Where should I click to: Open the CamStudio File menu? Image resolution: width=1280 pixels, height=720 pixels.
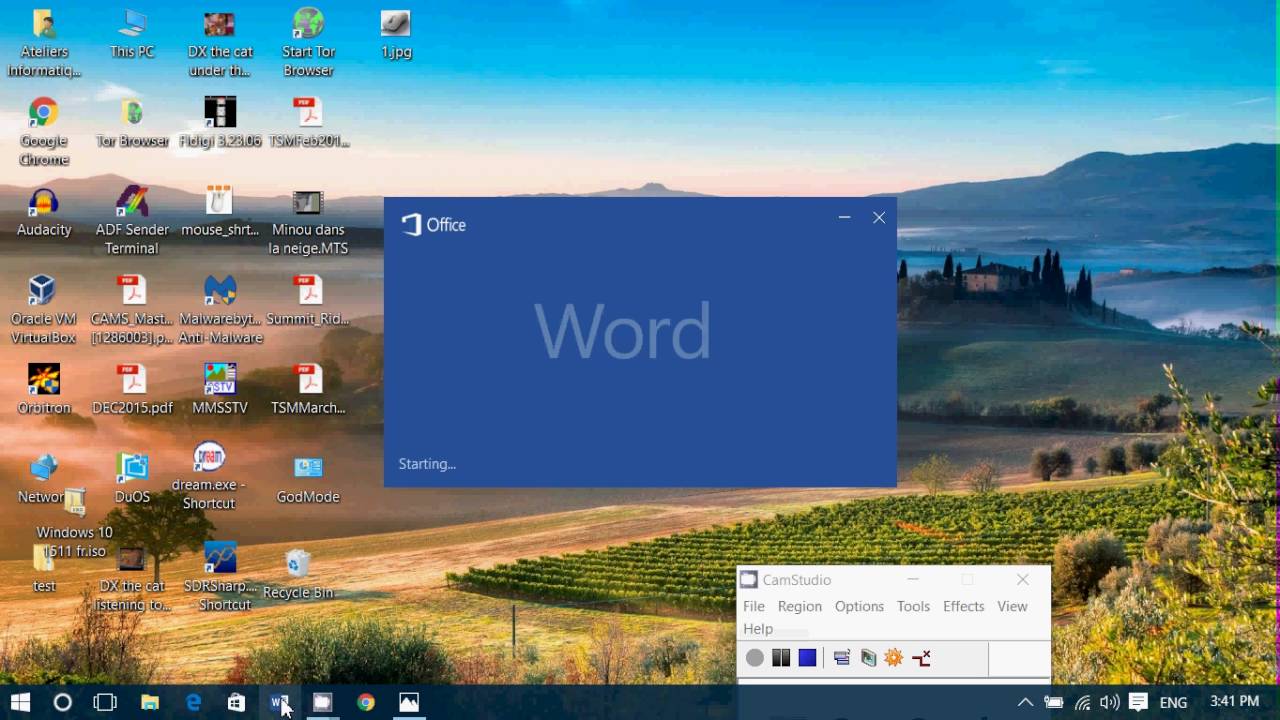point(754,606)
